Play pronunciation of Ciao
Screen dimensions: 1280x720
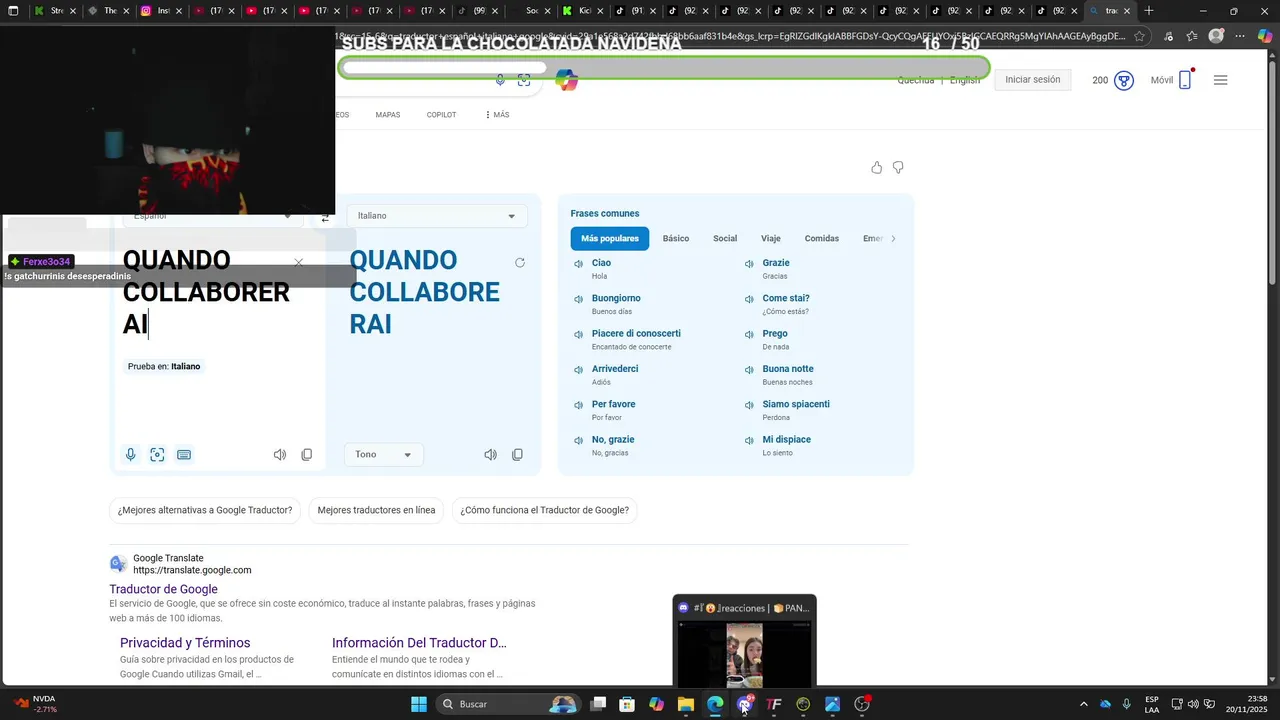tap(578, 264)
